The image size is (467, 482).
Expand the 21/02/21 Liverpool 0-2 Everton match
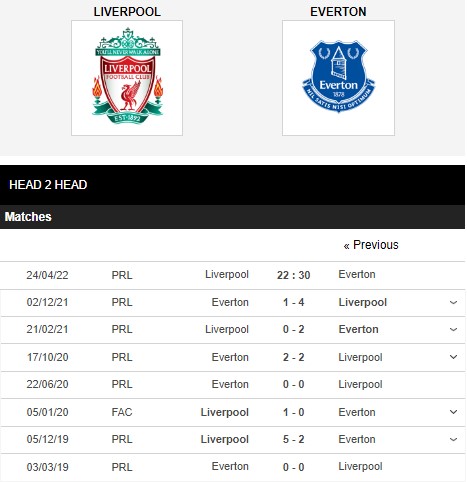453,329
